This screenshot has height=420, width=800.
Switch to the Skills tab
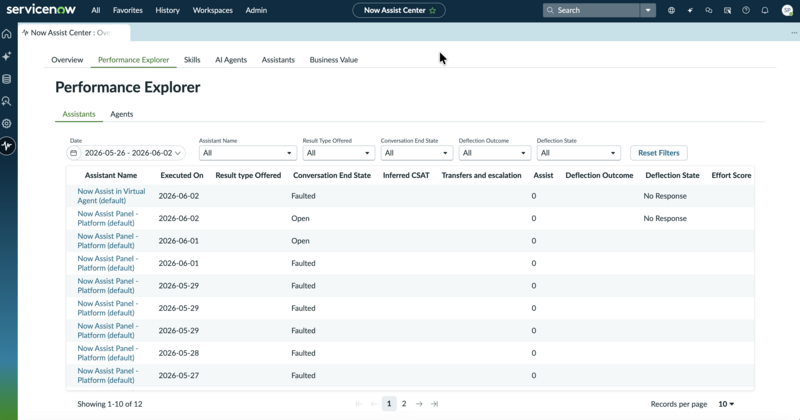pyautogui.click(x=192, y=60)
